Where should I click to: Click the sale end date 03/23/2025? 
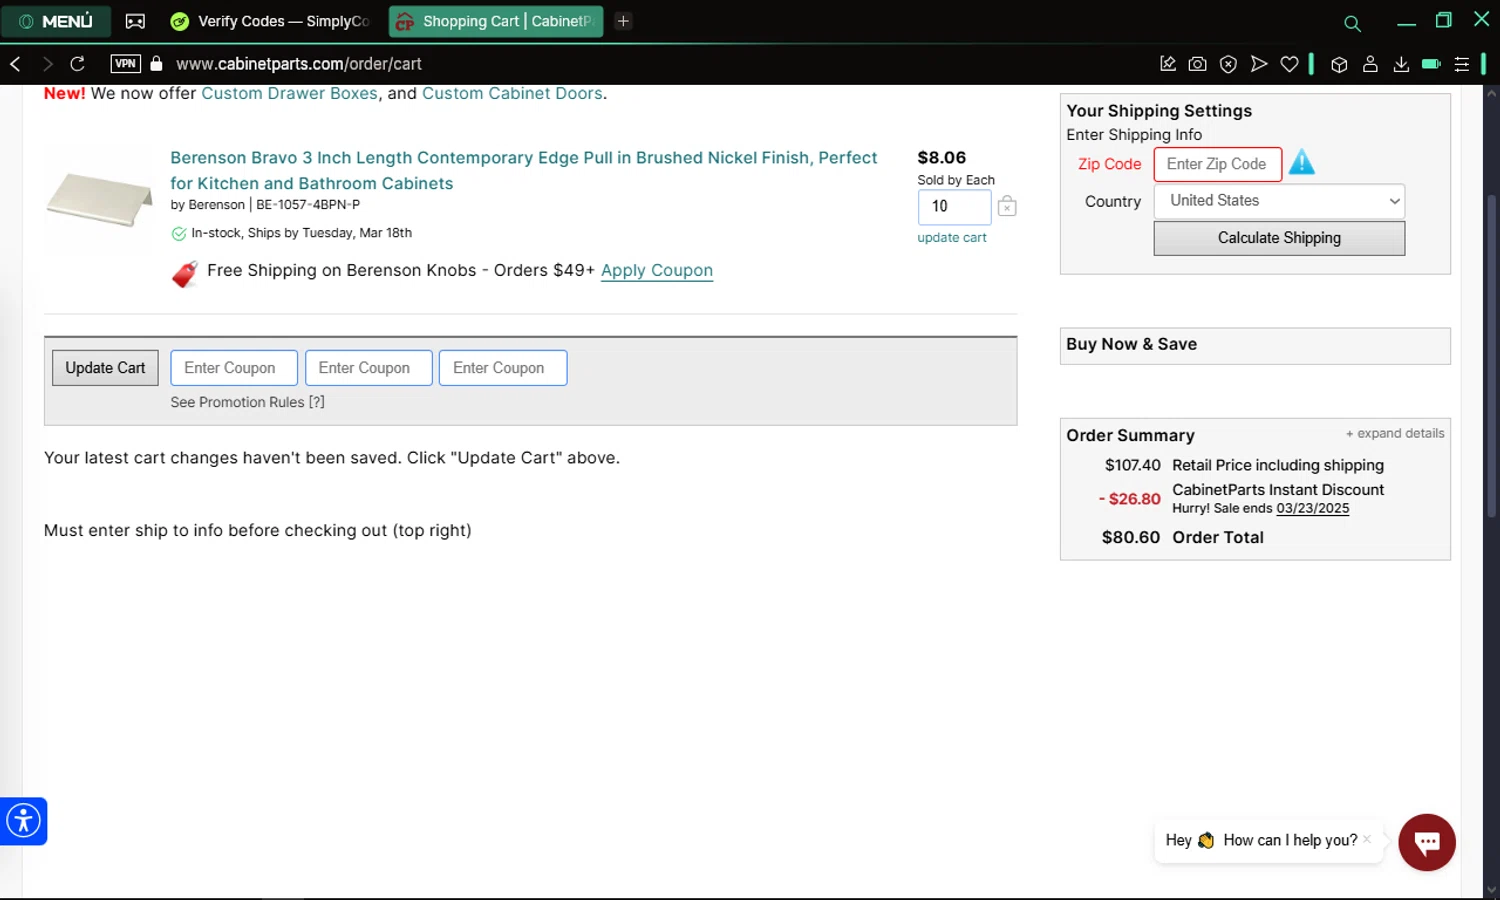coord(1312,508)
